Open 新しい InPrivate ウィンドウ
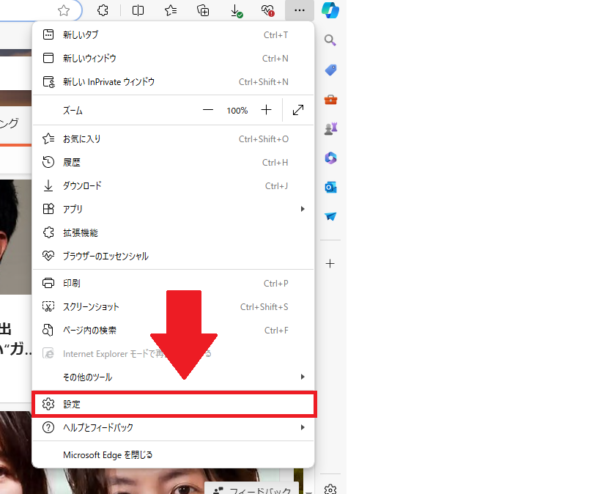The image size is (600, 494). [x=173, y=82]
